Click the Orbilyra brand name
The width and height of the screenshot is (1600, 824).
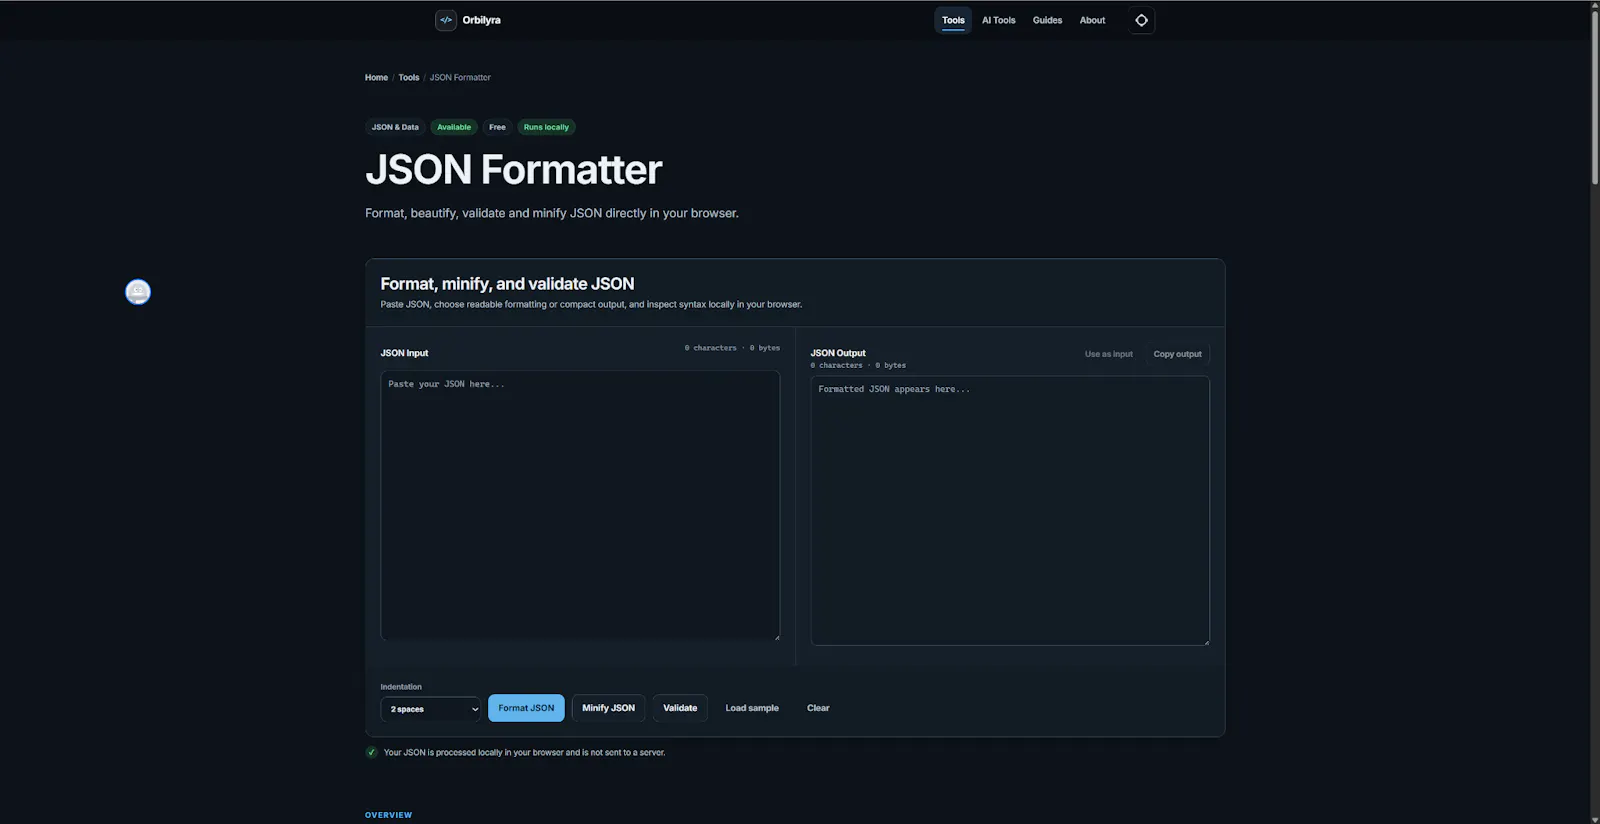tap(481, 20)
